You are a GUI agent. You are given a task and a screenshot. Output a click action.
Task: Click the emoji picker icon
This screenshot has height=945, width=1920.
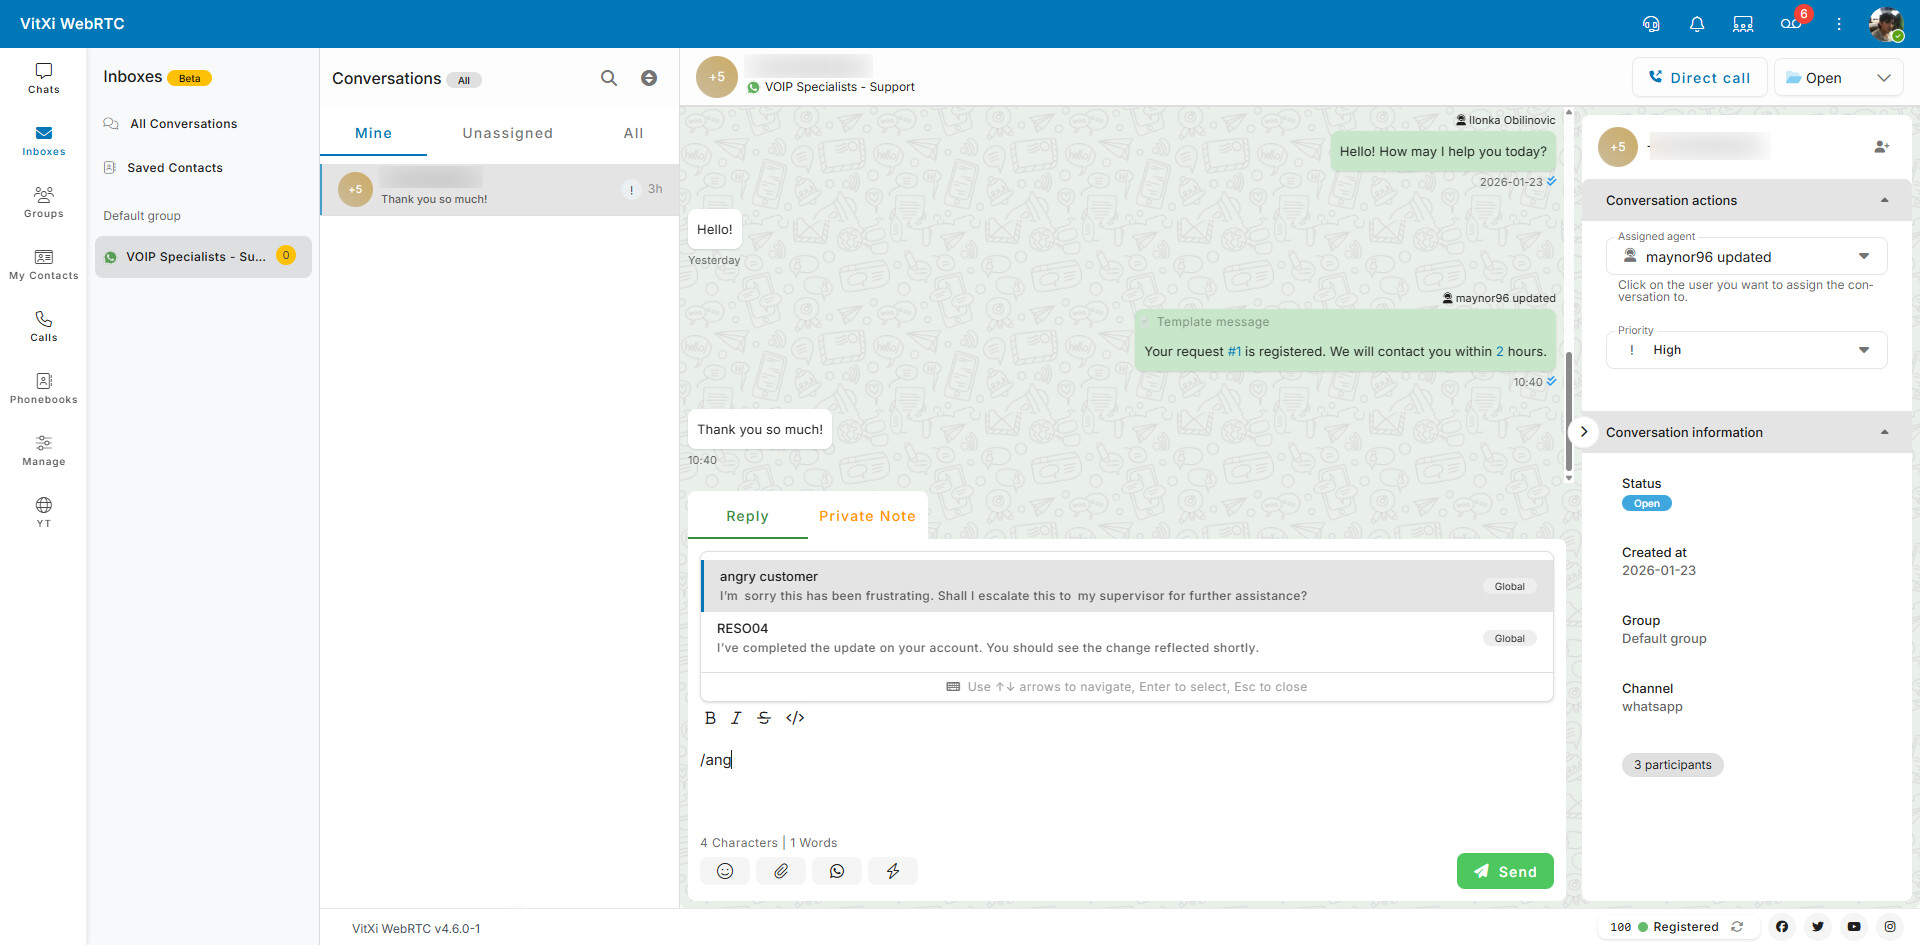(x=725, y=871)
